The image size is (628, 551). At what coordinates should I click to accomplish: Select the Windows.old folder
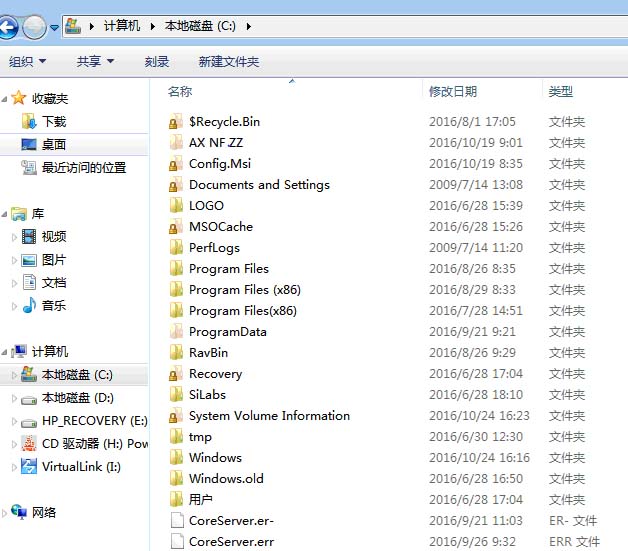point(226,479)
